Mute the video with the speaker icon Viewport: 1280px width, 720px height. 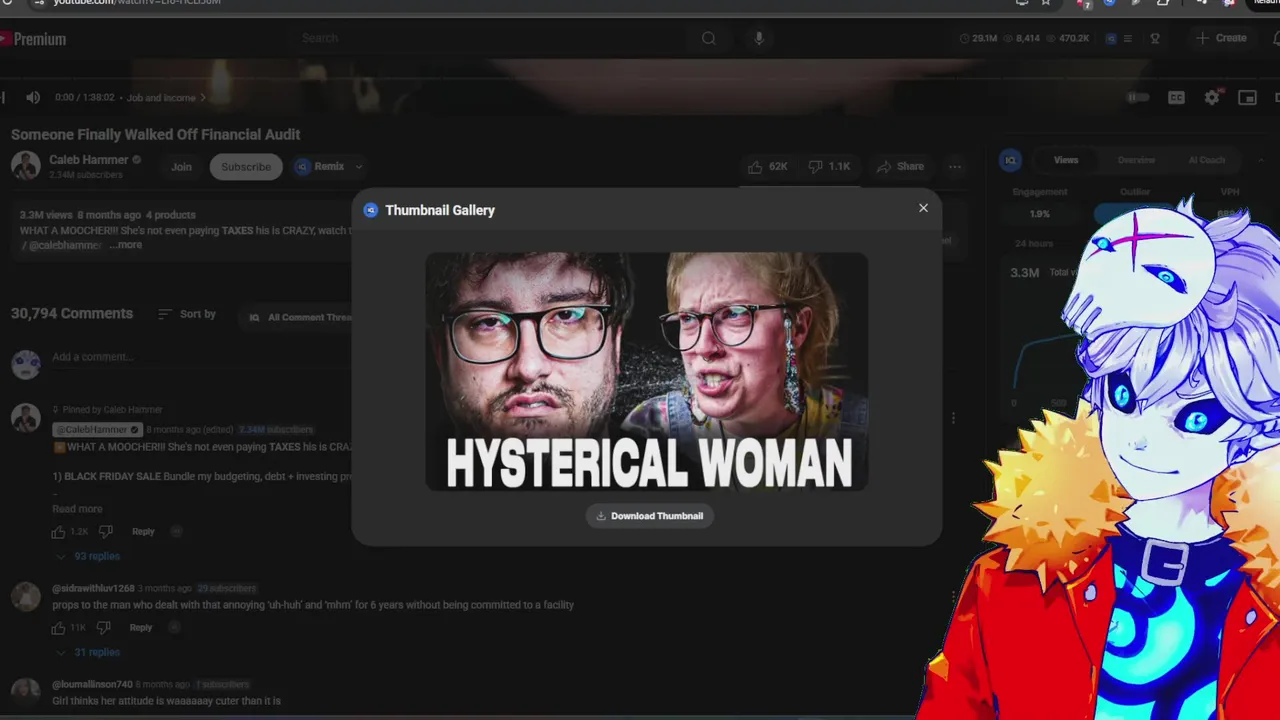pyautogui.click(x=33, y=97)
